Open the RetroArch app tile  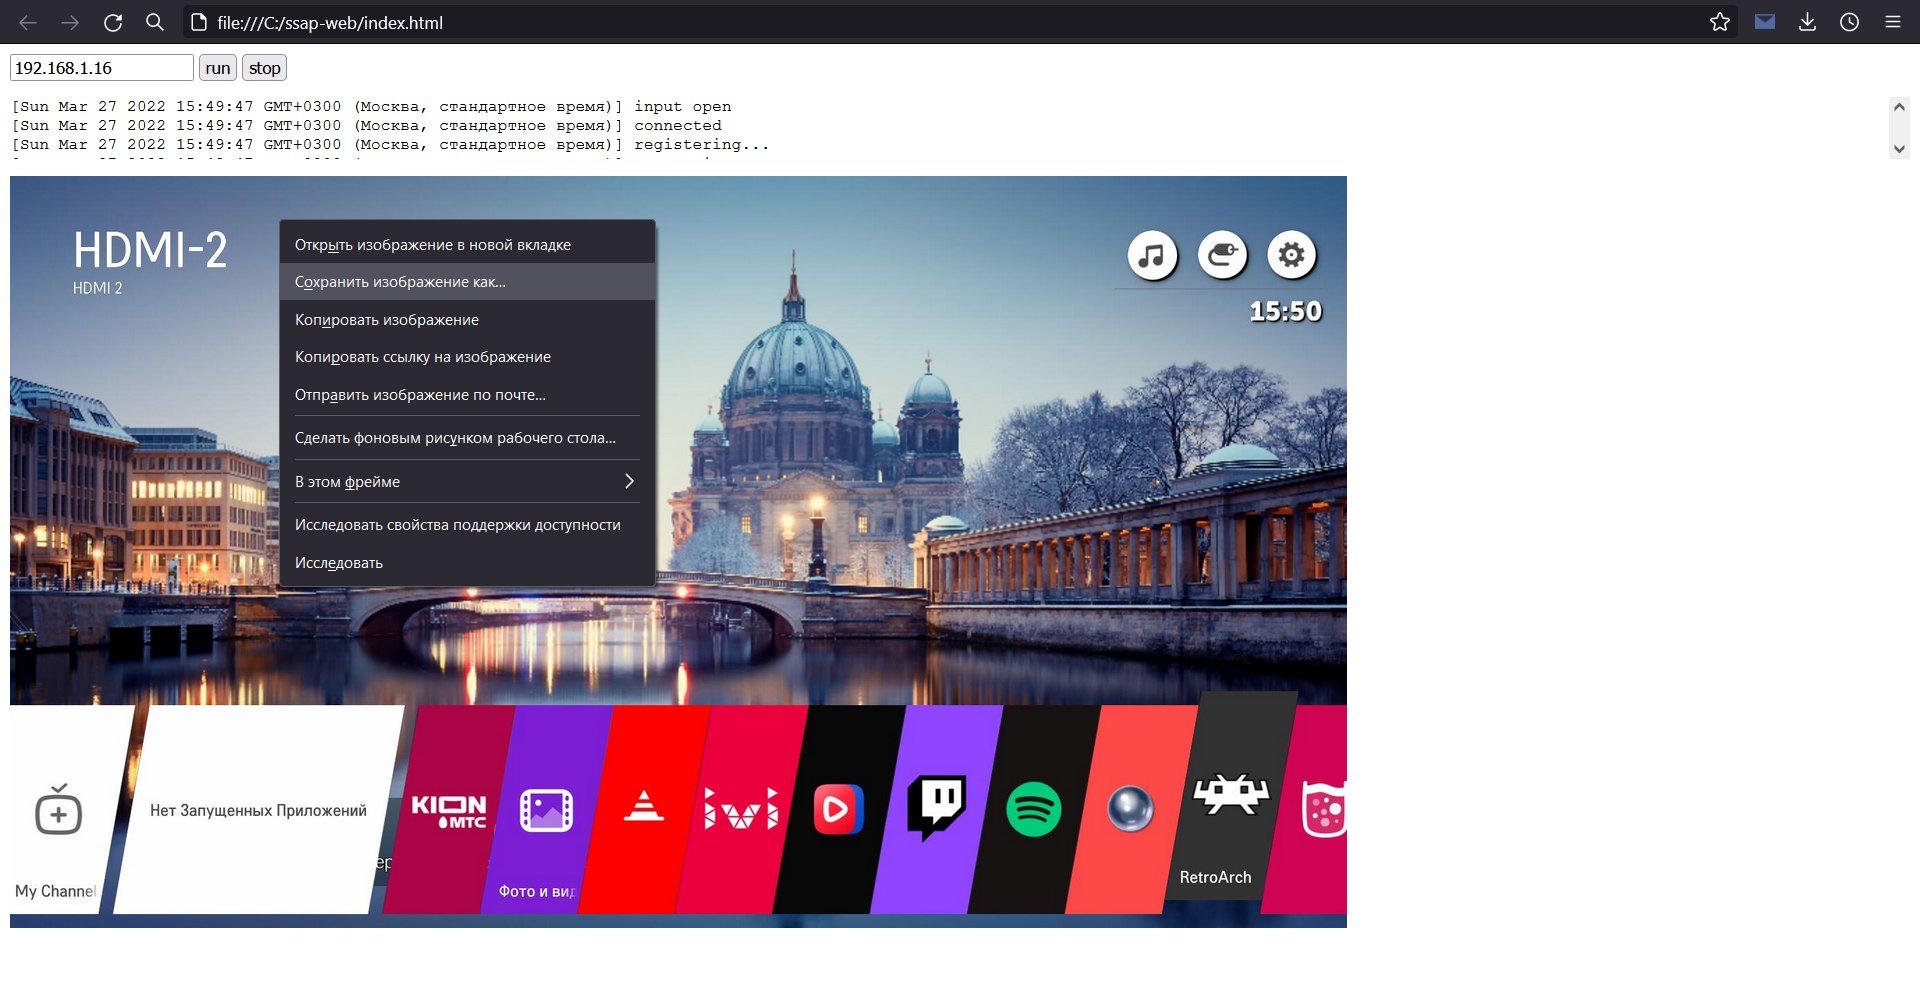click(x=1230, y=810)
